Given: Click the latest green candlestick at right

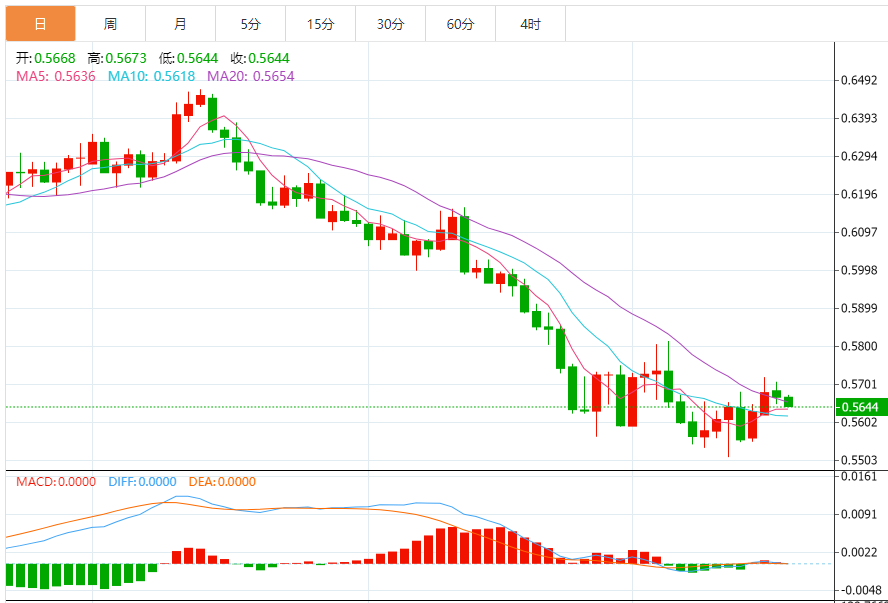Looking at the screenshot, I should pos(788,401).
